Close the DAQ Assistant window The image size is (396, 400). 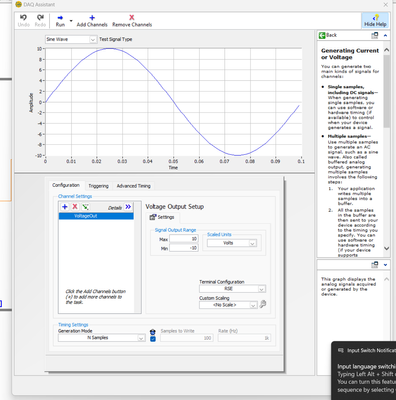point(386,5)
